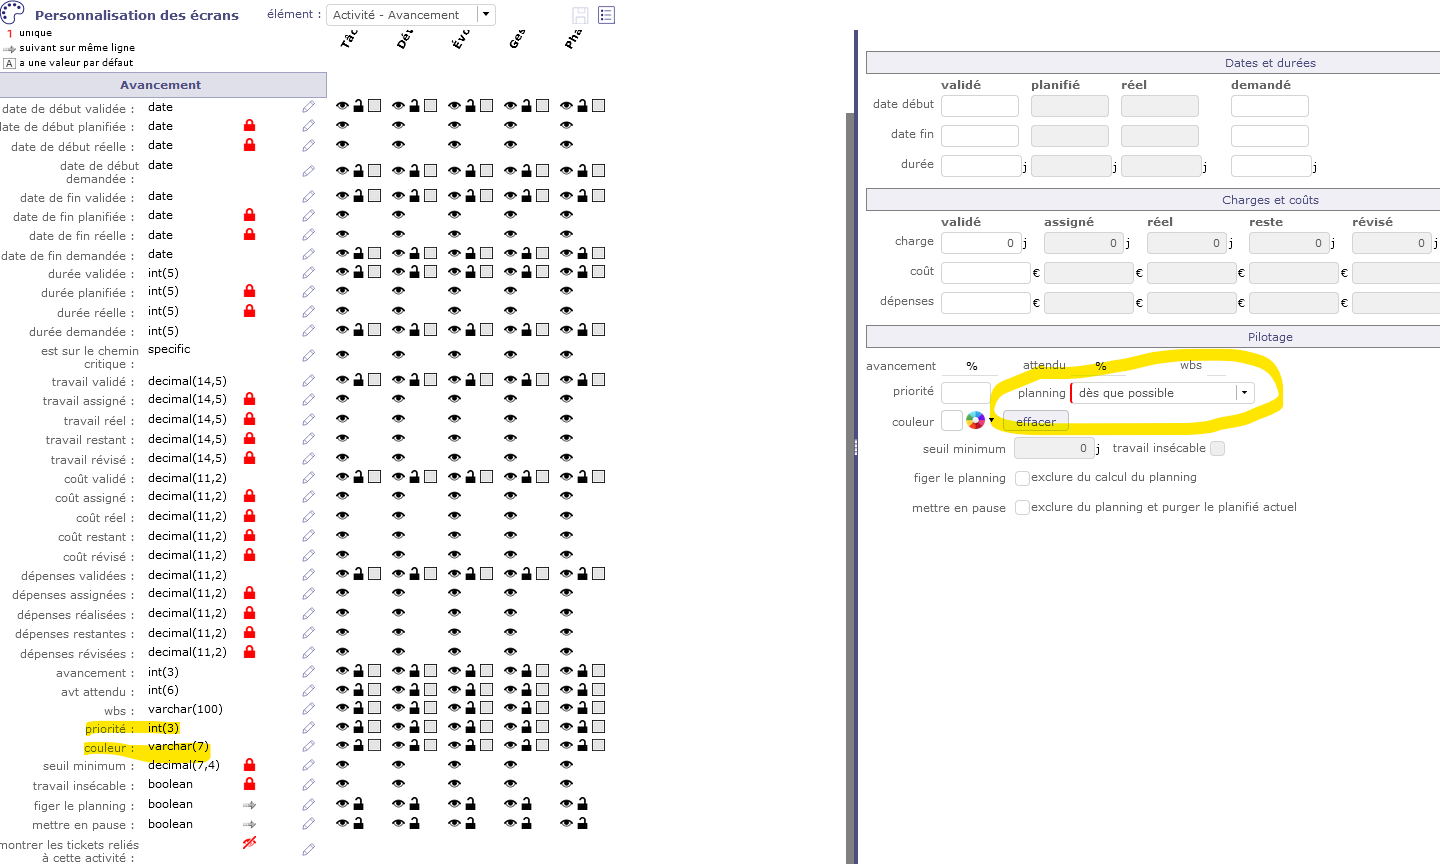Click the red lock on 'seuil minimum'
The height and width of the screenshot is (864, 1440).
point(249,765)
